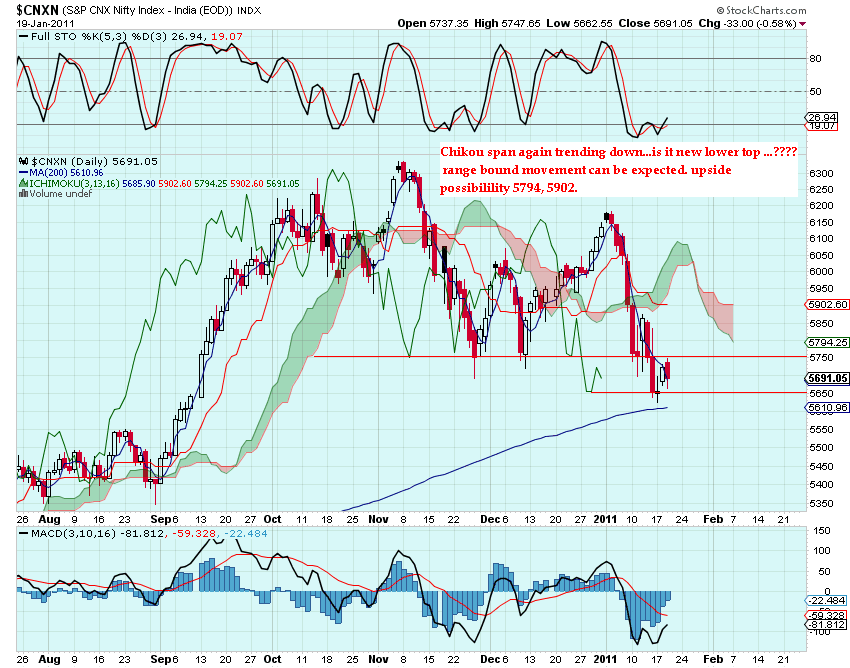
Task: Click Aug on the bottom MACD date axis
Action: coord(49,659)
